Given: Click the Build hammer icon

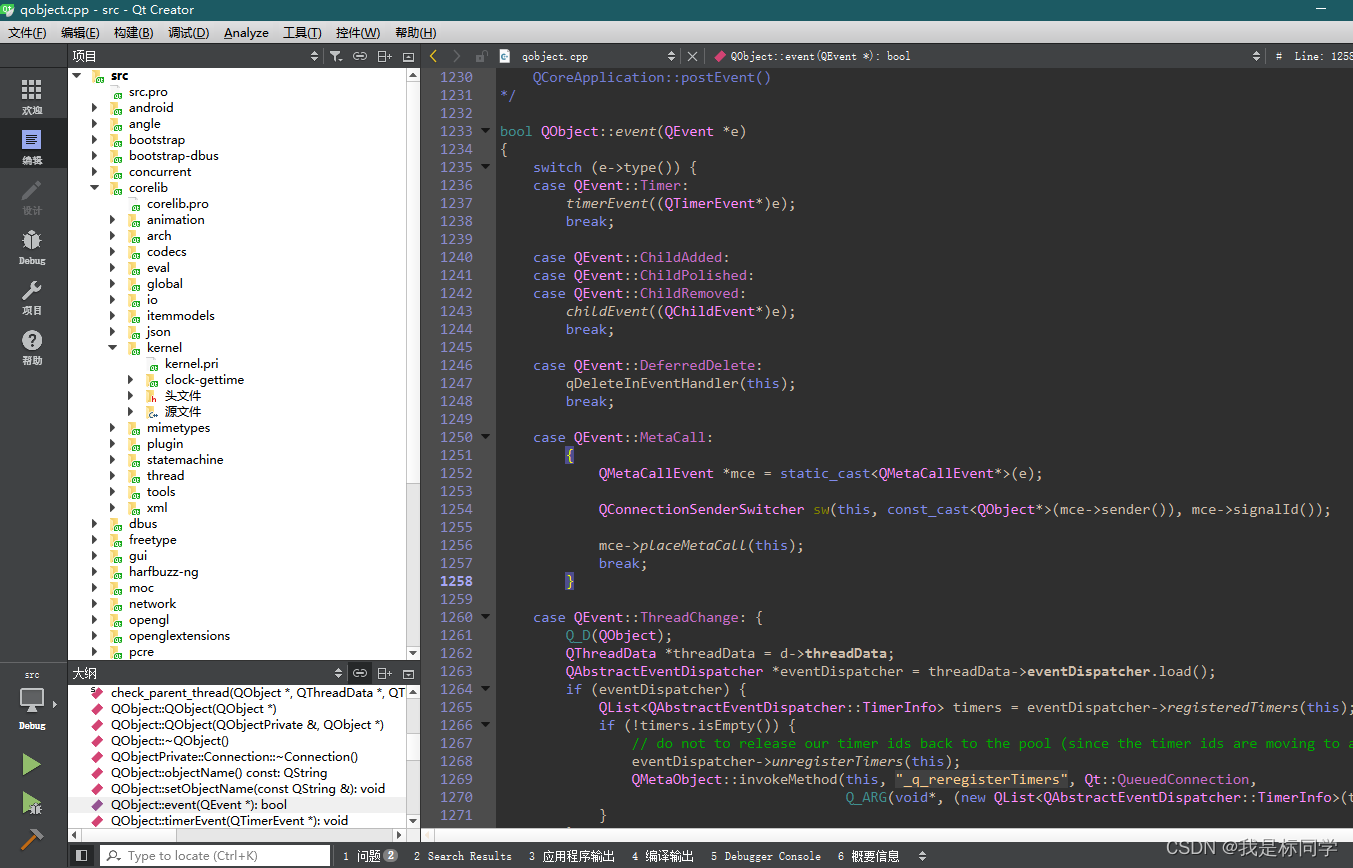Looking at the screenshot, I should tap(32, 839).
